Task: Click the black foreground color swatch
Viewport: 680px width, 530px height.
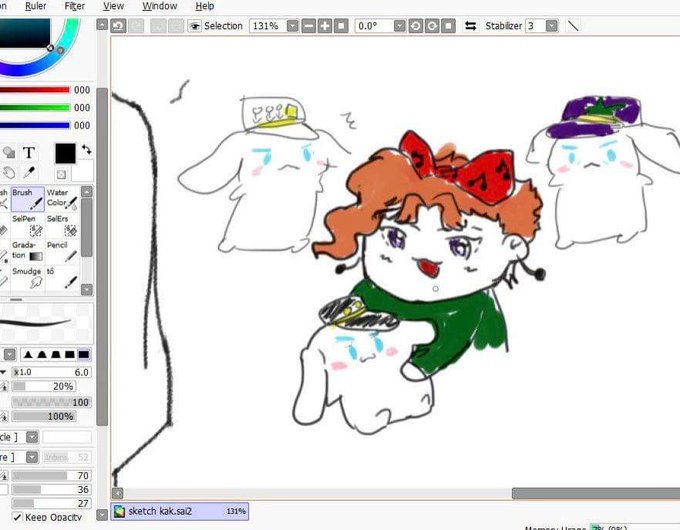Action: [x=65, y=153]
